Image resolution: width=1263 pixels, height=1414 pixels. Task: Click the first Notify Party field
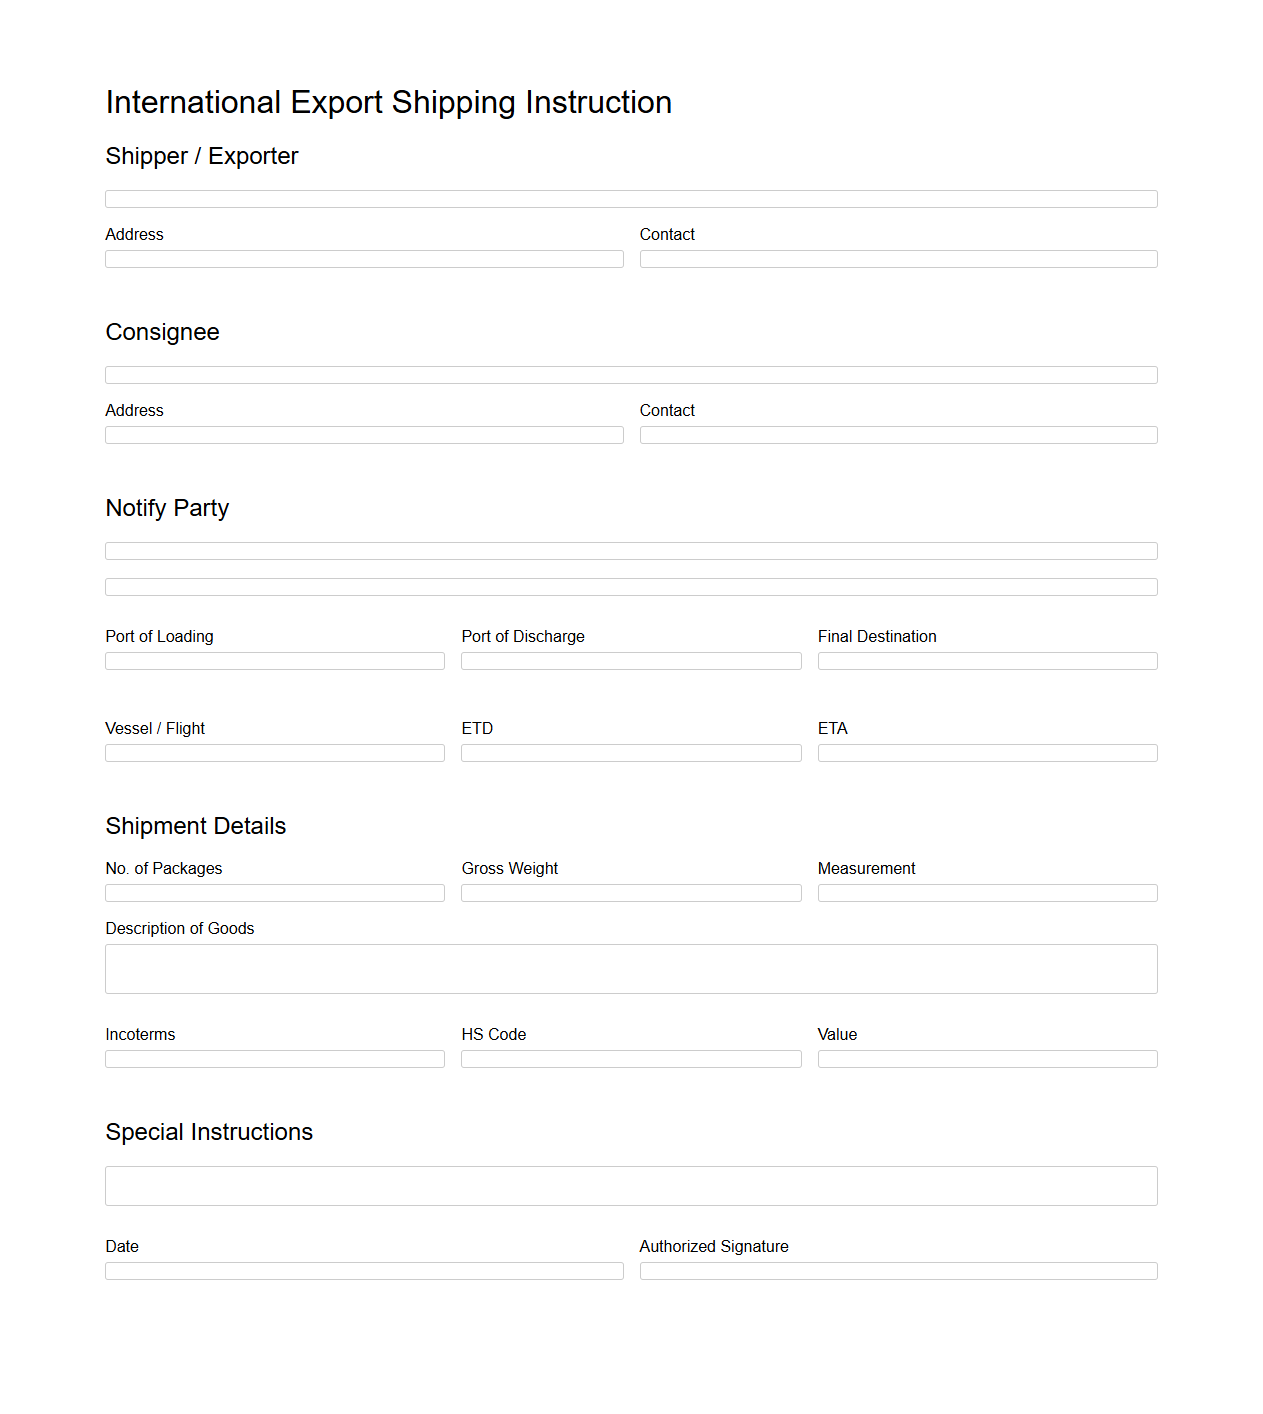coord(631,550)
